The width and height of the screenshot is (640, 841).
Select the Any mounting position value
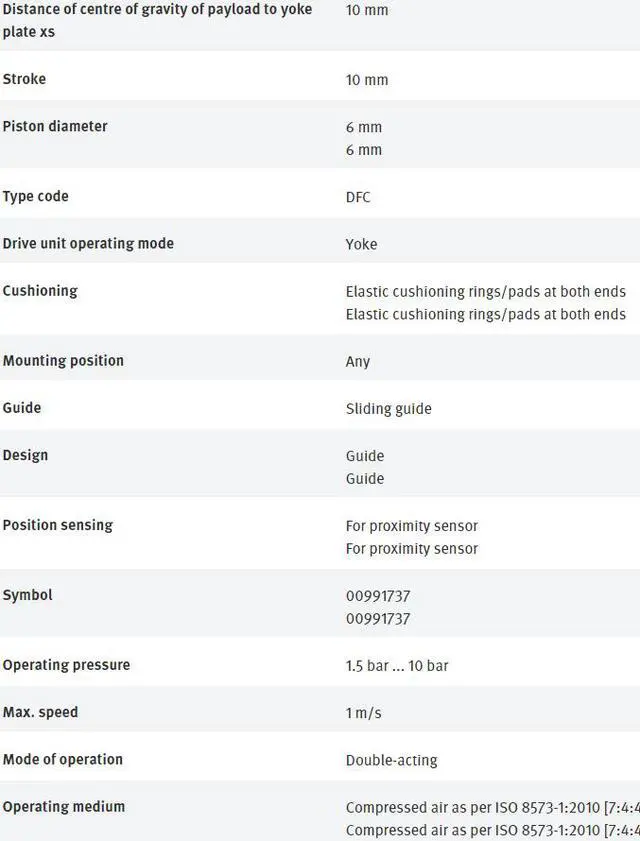click(358, 361)
